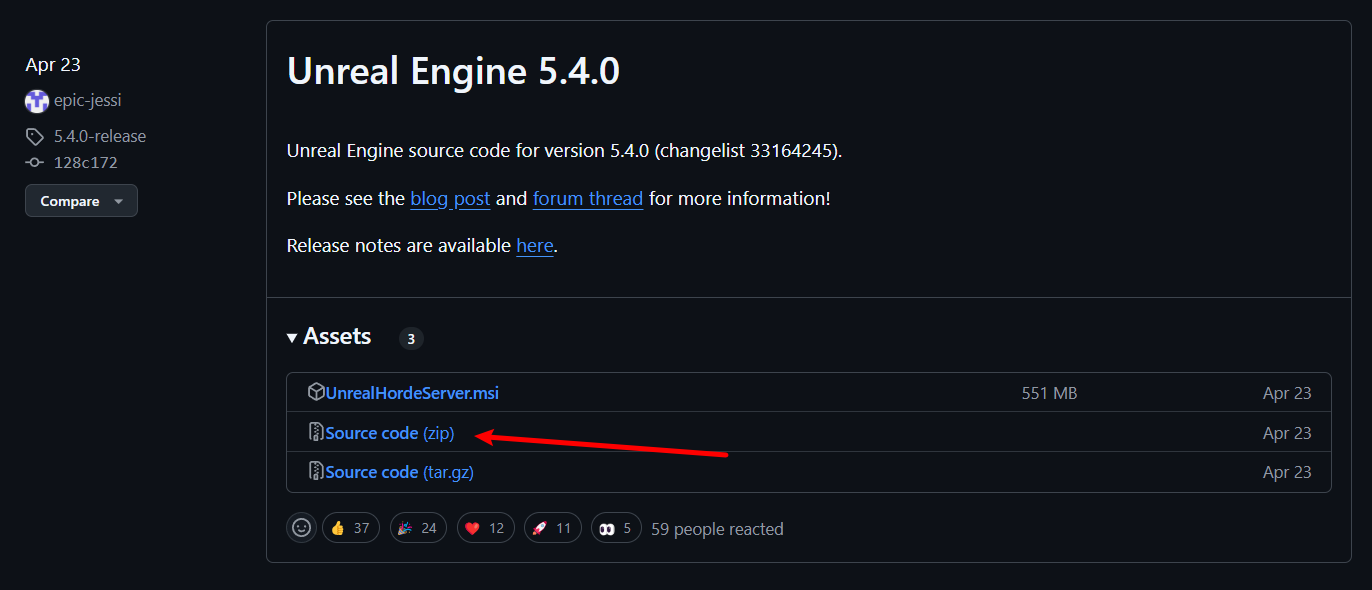Download Source code (tar.gz)
1372x590 pixels.
[x=400, y=472]
